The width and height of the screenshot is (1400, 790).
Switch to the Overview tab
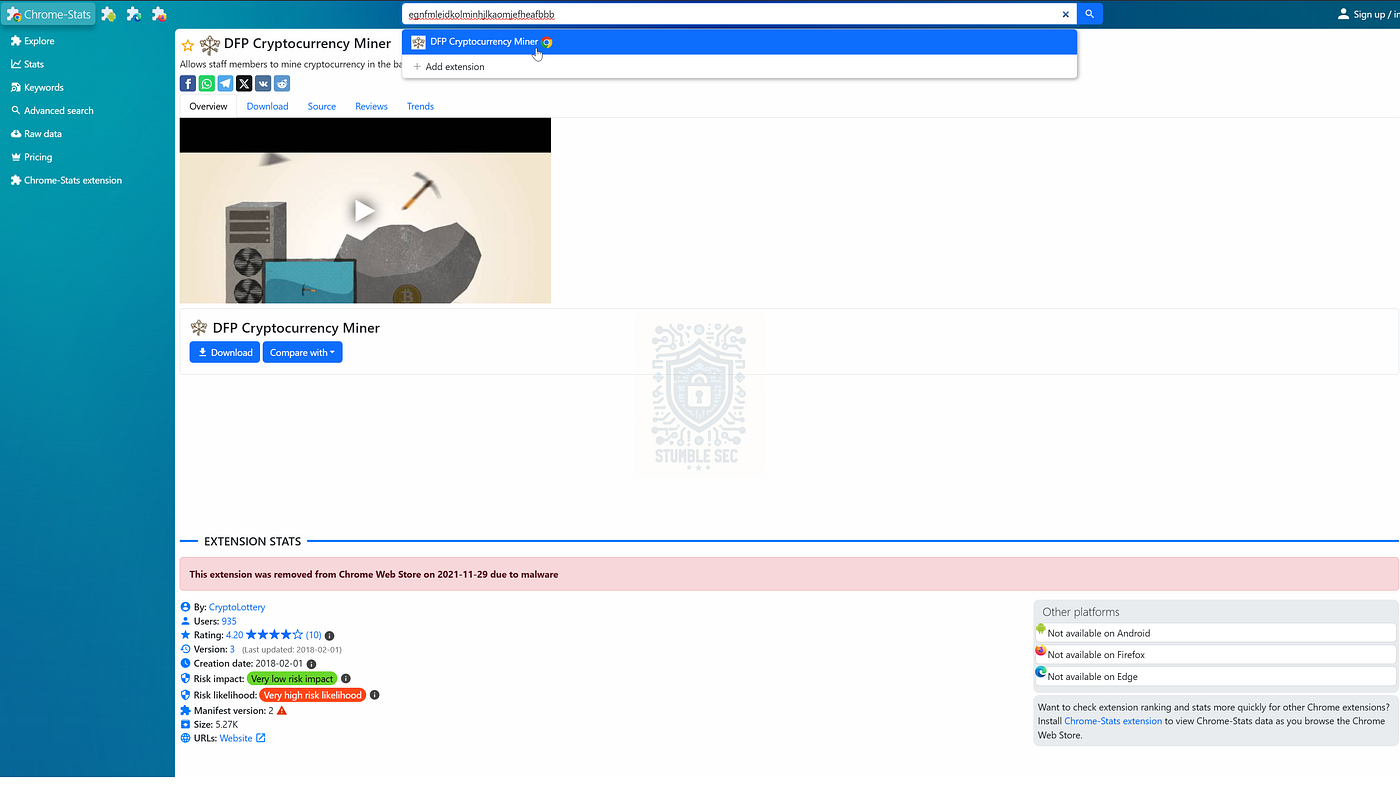208,106
